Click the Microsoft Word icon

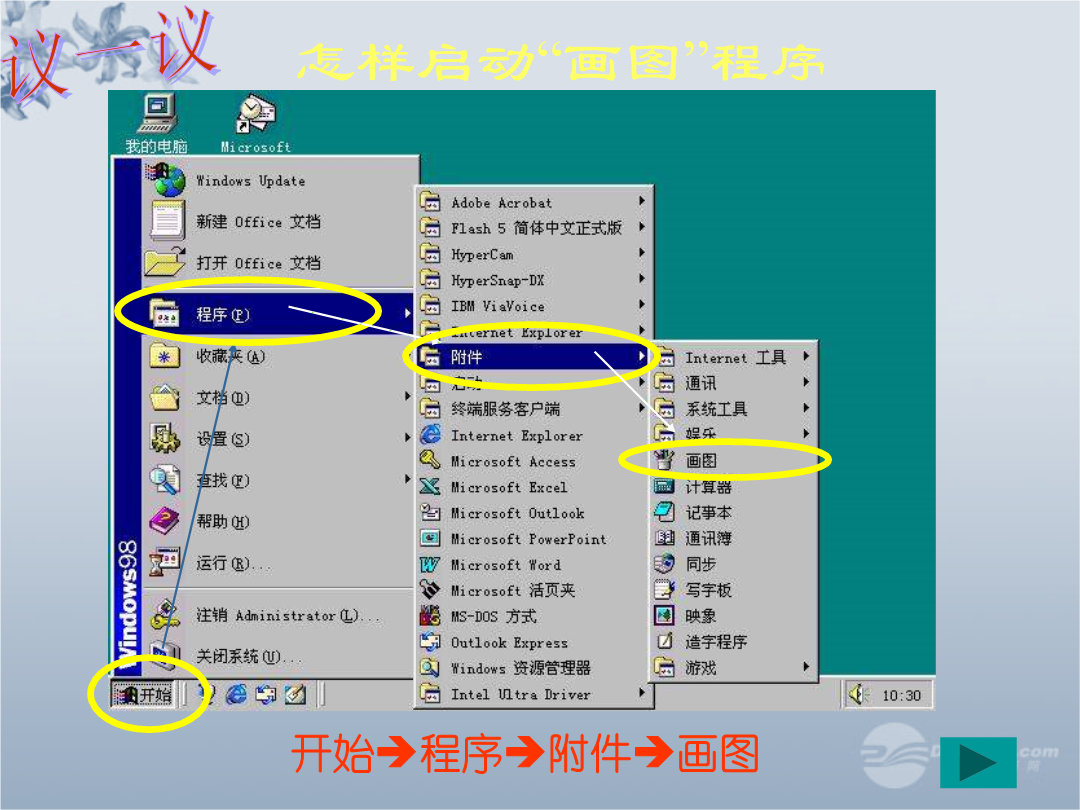click(430, 564)
